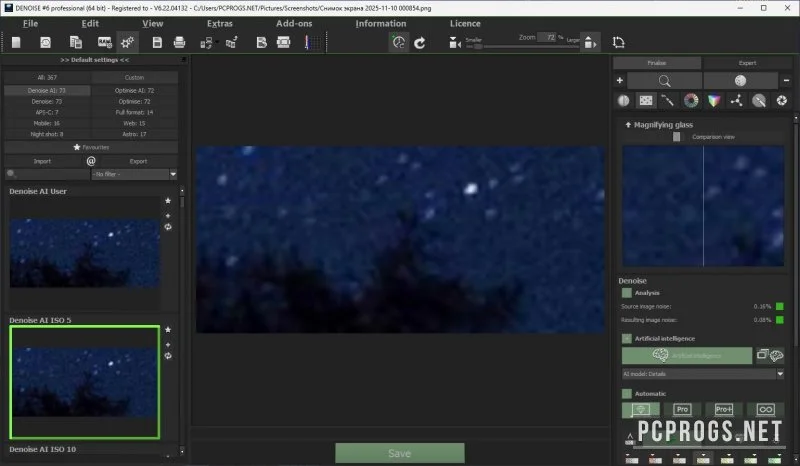Select the grey sphere button
The image size is (800, 466).
click(x=740, y=81)
